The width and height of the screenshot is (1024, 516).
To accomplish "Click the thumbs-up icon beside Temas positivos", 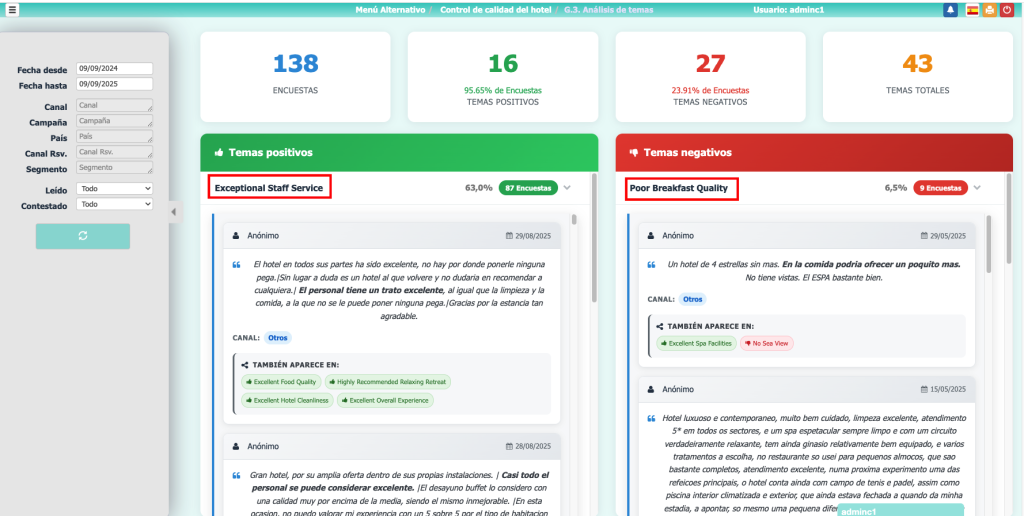I will pos(218,153).
